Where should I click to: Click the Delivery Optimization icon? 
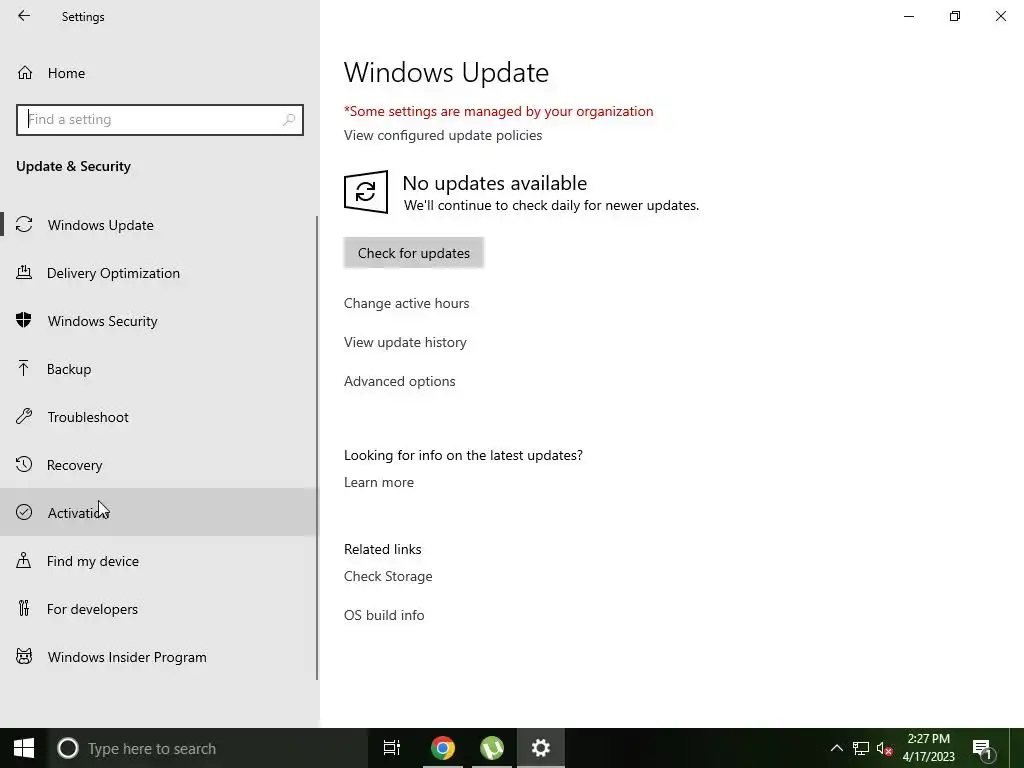pyautogui.click(x=24, y=272)
